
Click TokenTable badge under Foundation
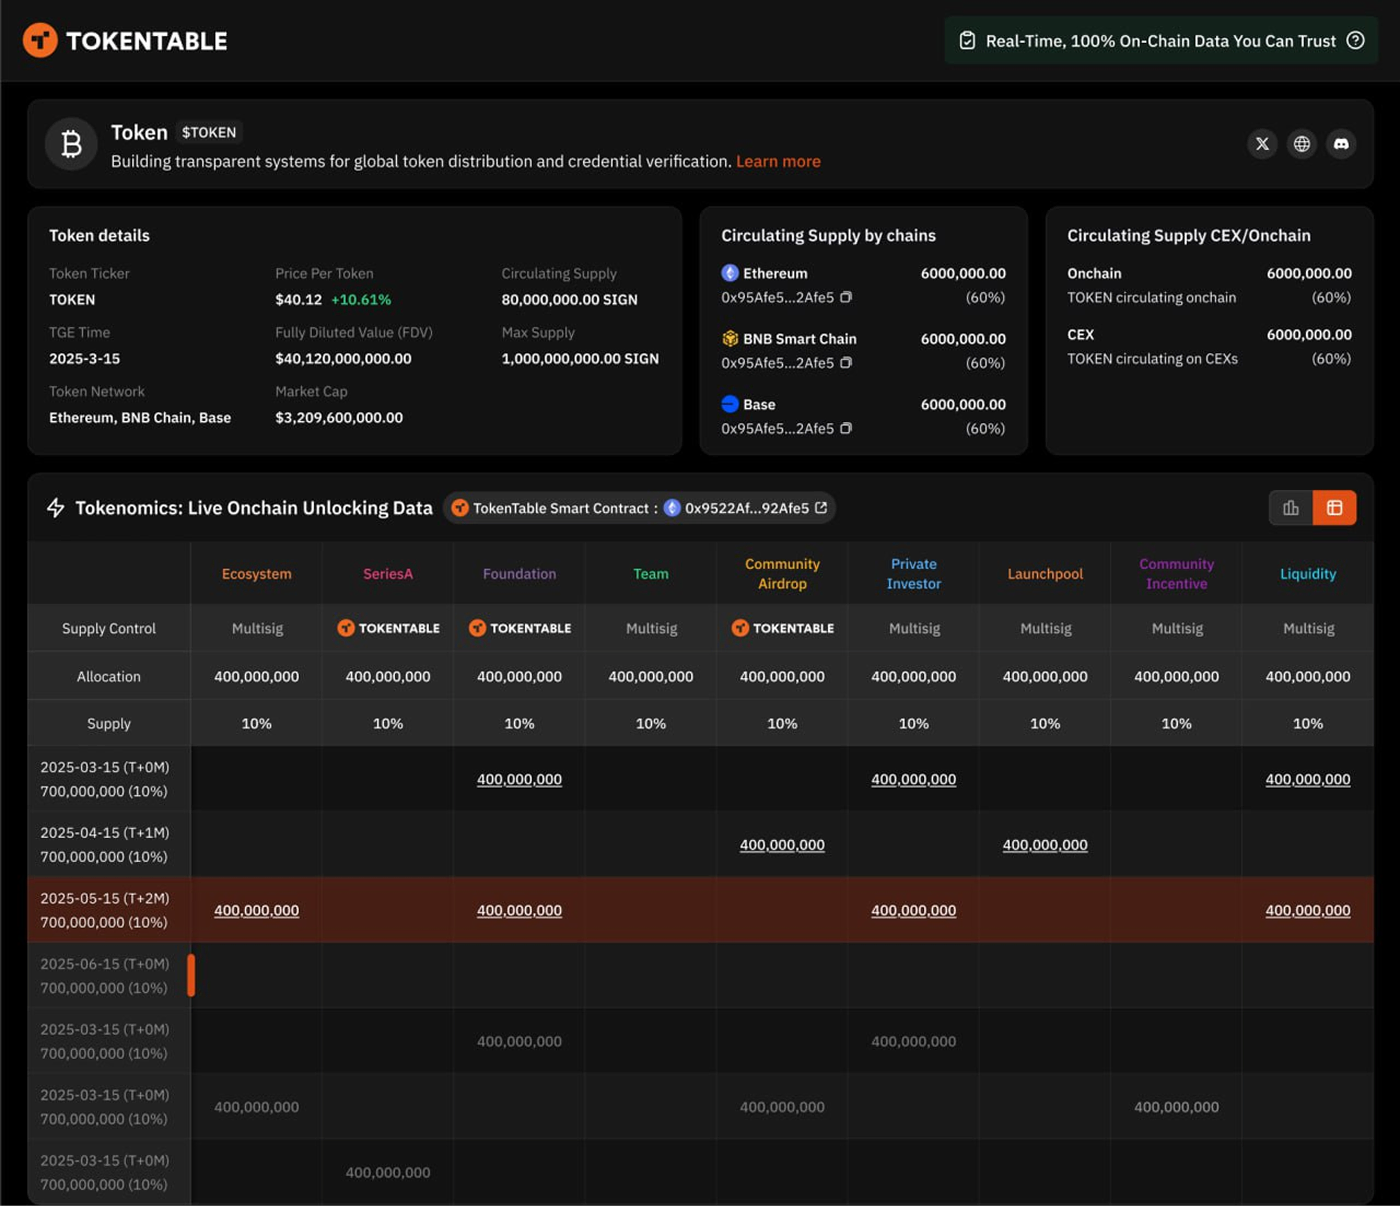[519, 628]
